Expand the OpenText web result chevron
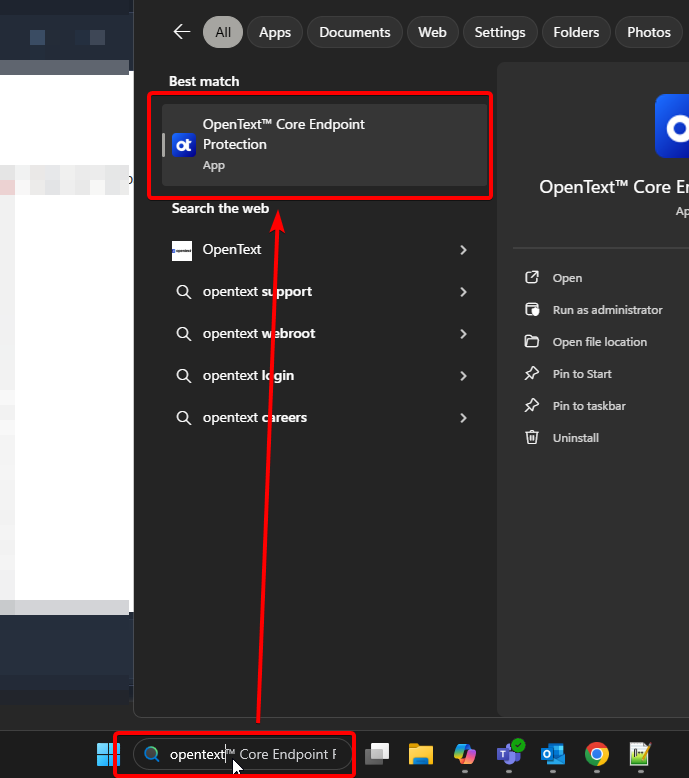The width and height of the screenshot is (689, 778). [463, 250]
